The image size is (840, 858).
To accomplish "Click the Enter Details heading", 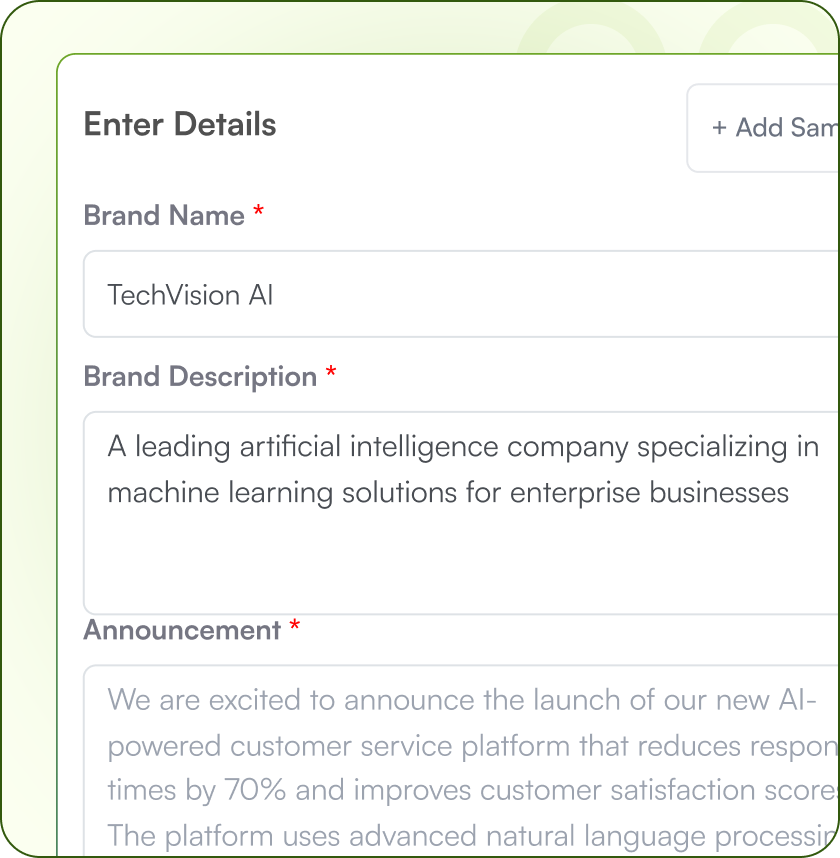I will 180,125.
